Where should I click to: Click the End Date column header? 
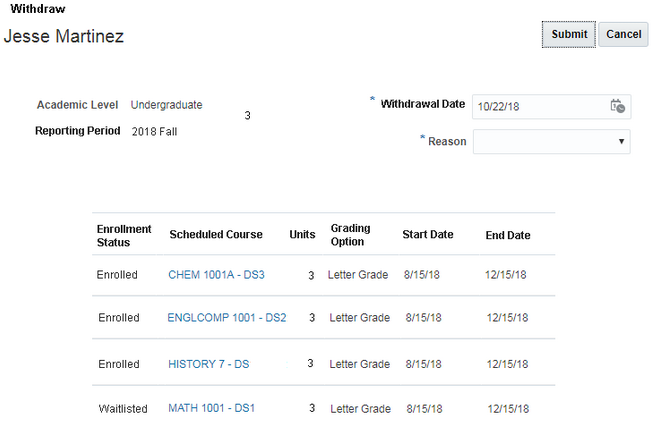coord(508,235)
